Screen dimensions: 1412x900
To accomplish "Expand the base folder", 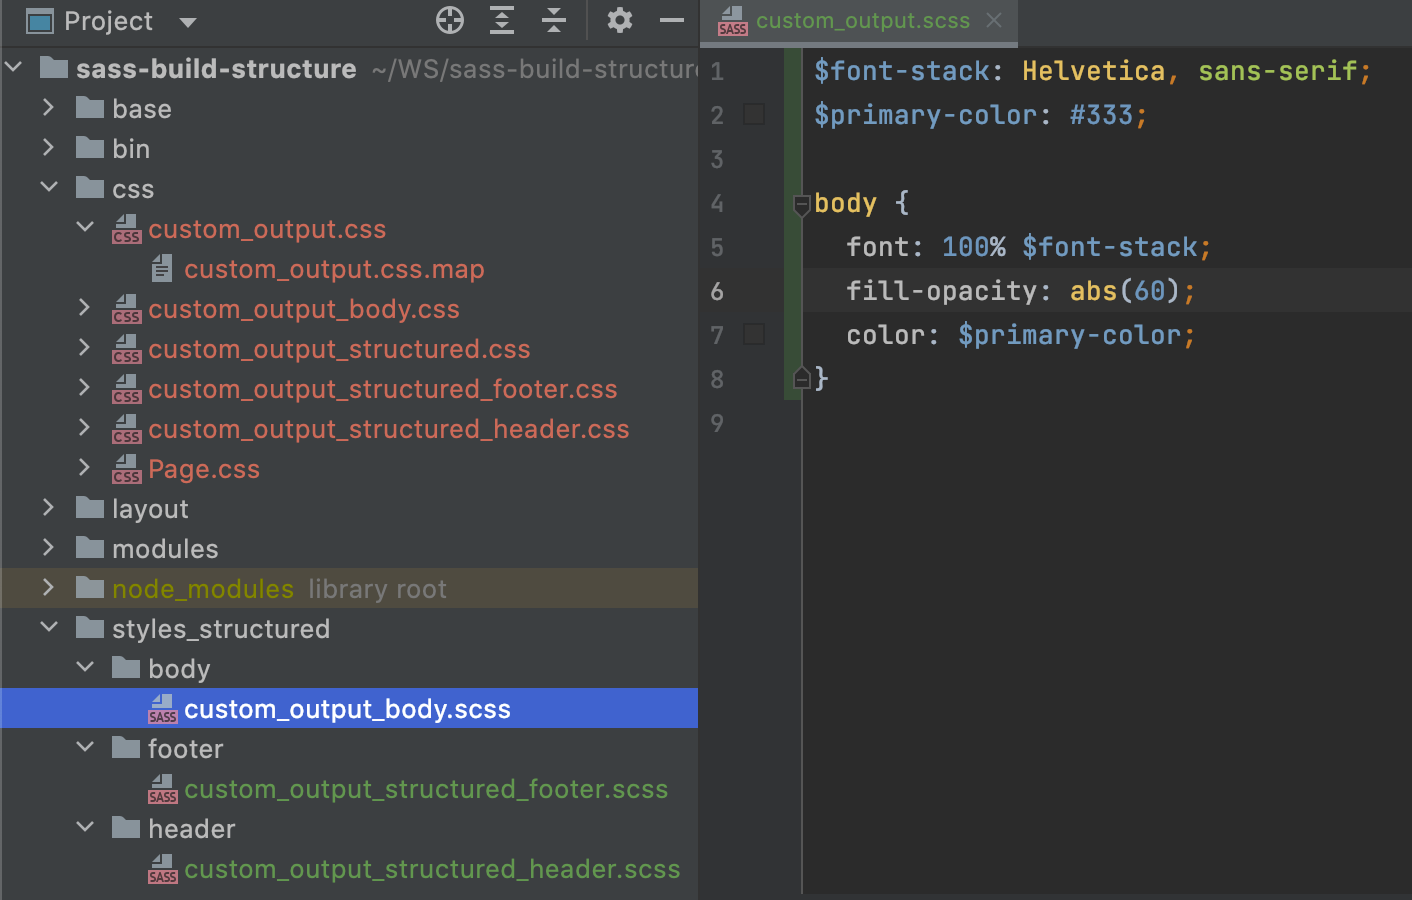I will pyautogui.click(x=48, y=108).
